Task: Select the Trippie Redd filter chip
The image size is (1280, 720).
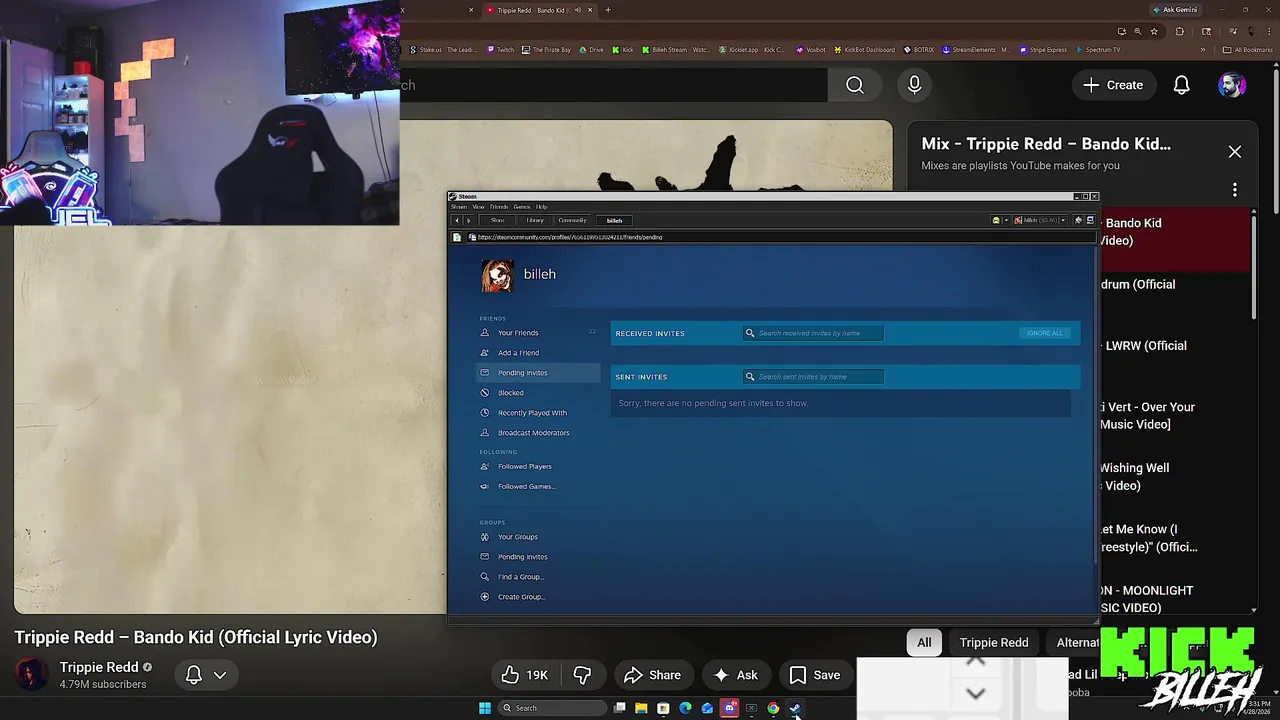Action: 994,642
